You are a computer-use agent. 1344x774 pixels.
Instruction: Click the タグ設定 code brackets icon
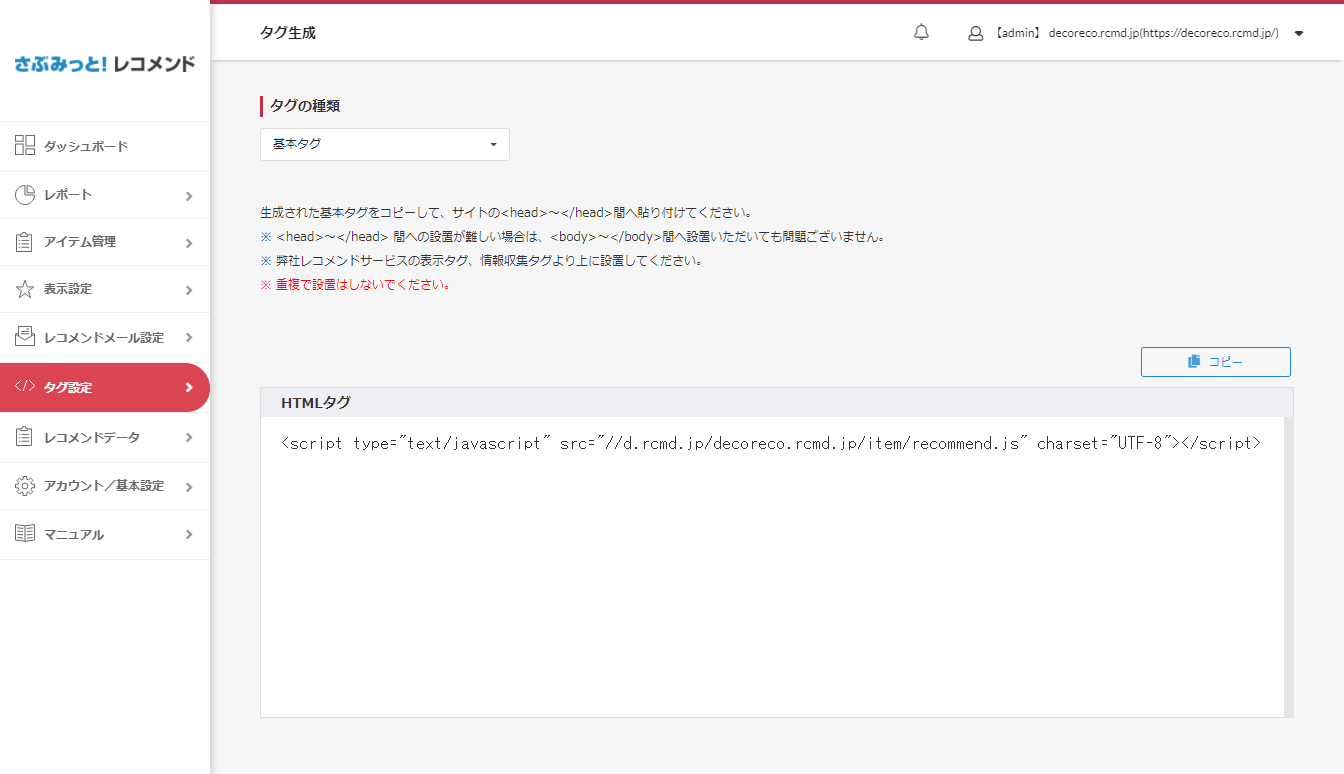[x=25, y=387]
